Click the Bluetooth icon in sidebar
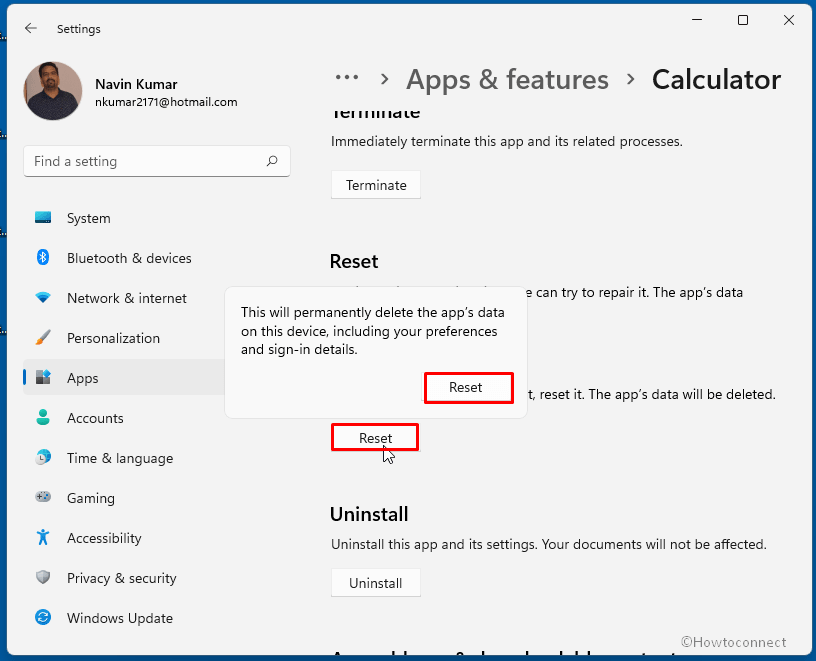This screenshot has height=661, width=816. (x=43, y=257)
